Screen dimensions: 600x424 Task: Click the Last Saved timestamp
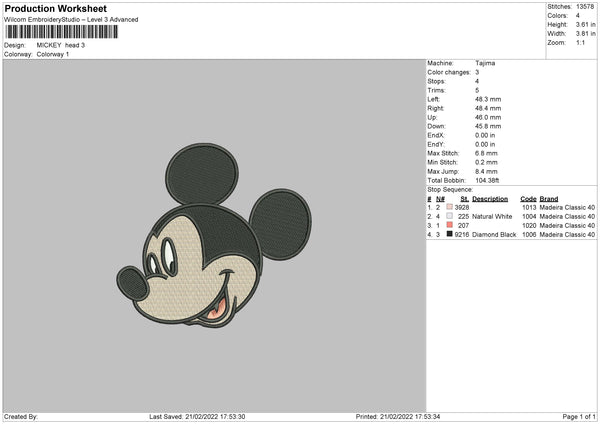197,416
